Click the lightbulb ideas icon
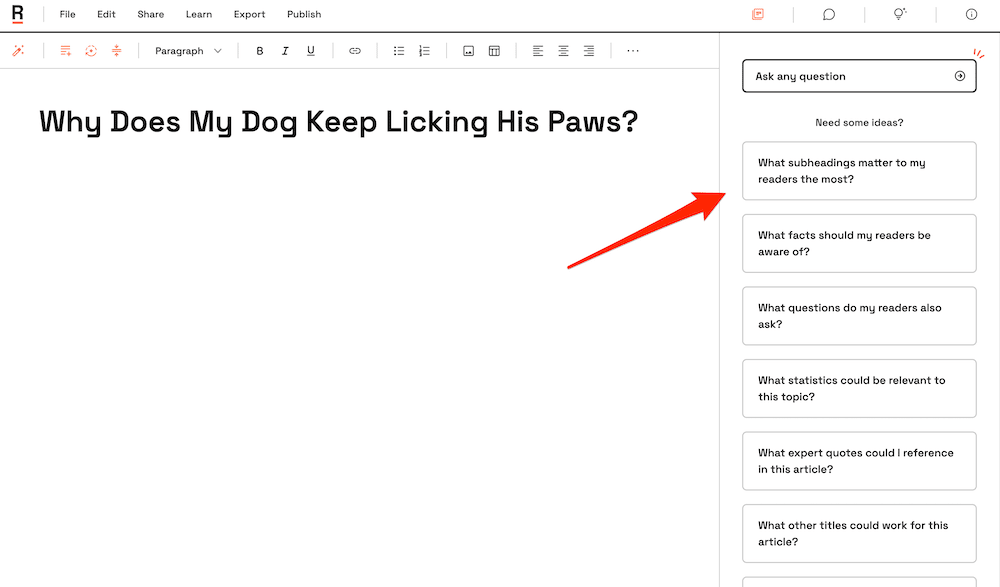 click(x=900, y=14)
